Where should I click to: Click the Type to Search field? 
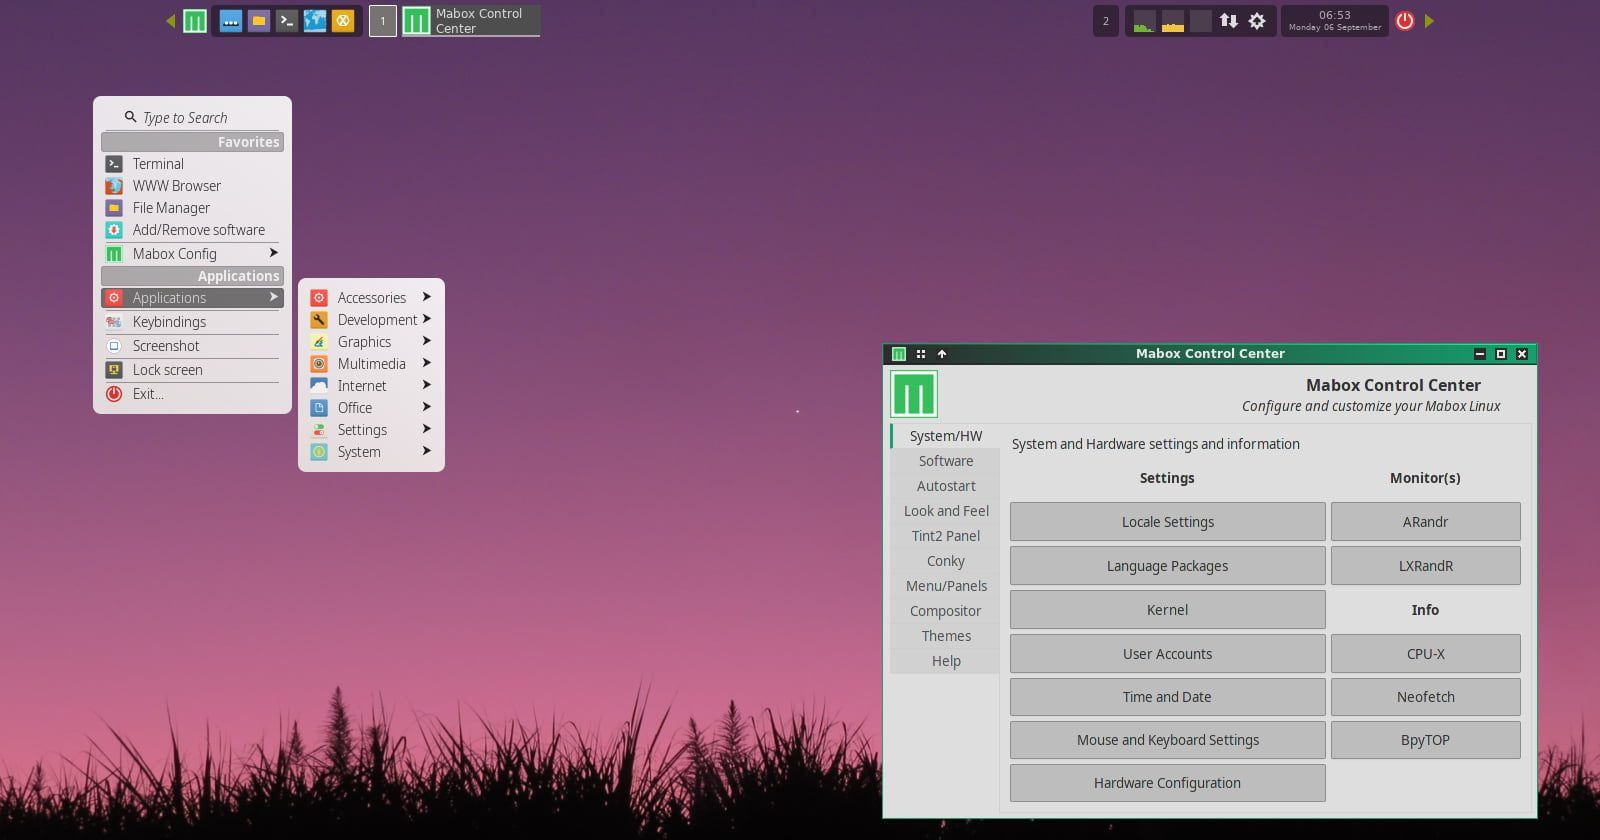(192, 117)
